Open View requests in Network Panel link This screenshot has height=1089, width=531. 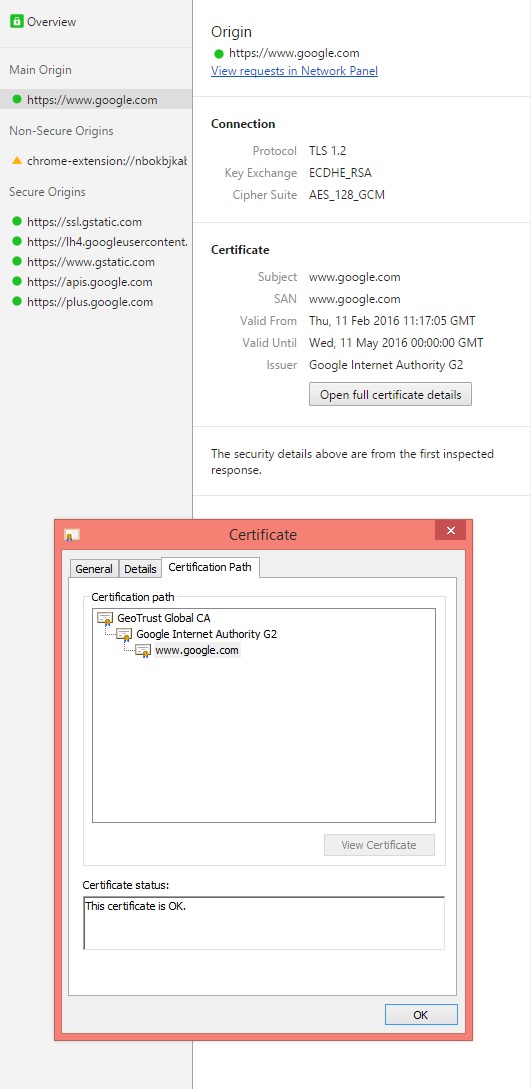click(x=294, y=71)
